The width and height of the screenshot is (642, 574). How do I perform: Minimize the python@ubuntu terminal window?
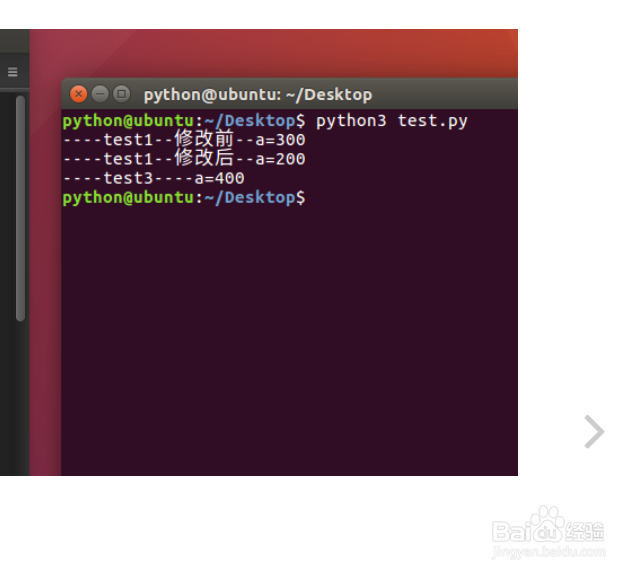tap(100, 94)
